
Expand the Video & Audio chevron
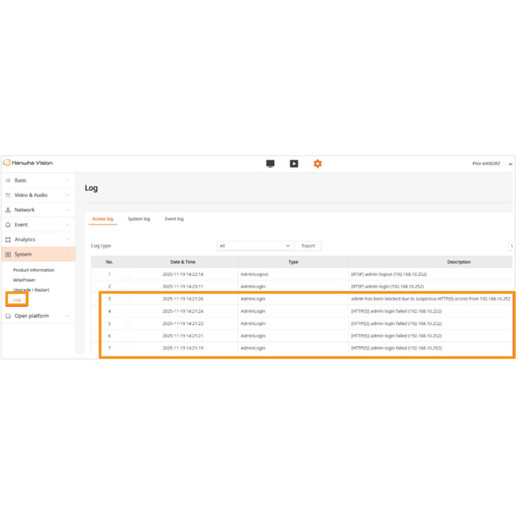pos(67,195)
